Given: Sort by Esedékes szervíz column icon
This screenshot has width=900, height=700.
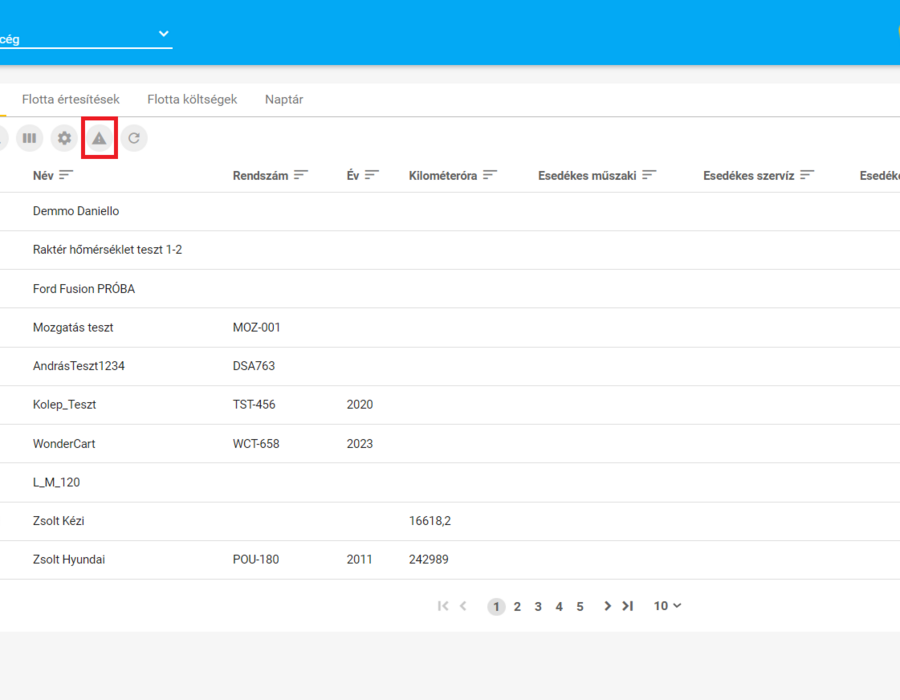Looking at the screenshot, I should pyautogui.click(x=807, y=174).
